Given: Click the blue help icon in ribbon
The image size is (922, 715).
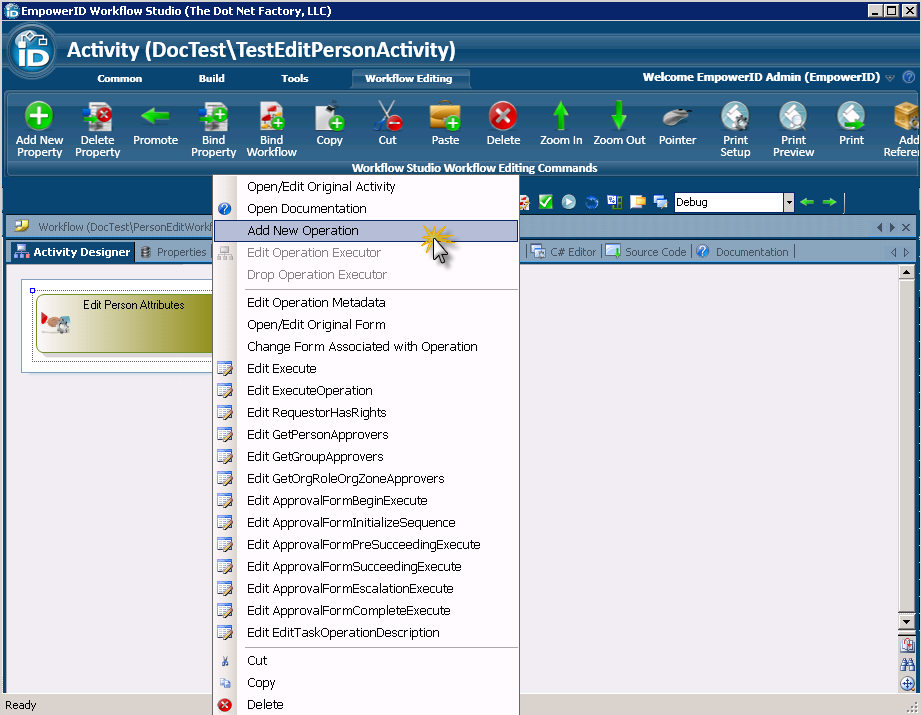Looking at the screenshot, I should click(x=908, y=78).
